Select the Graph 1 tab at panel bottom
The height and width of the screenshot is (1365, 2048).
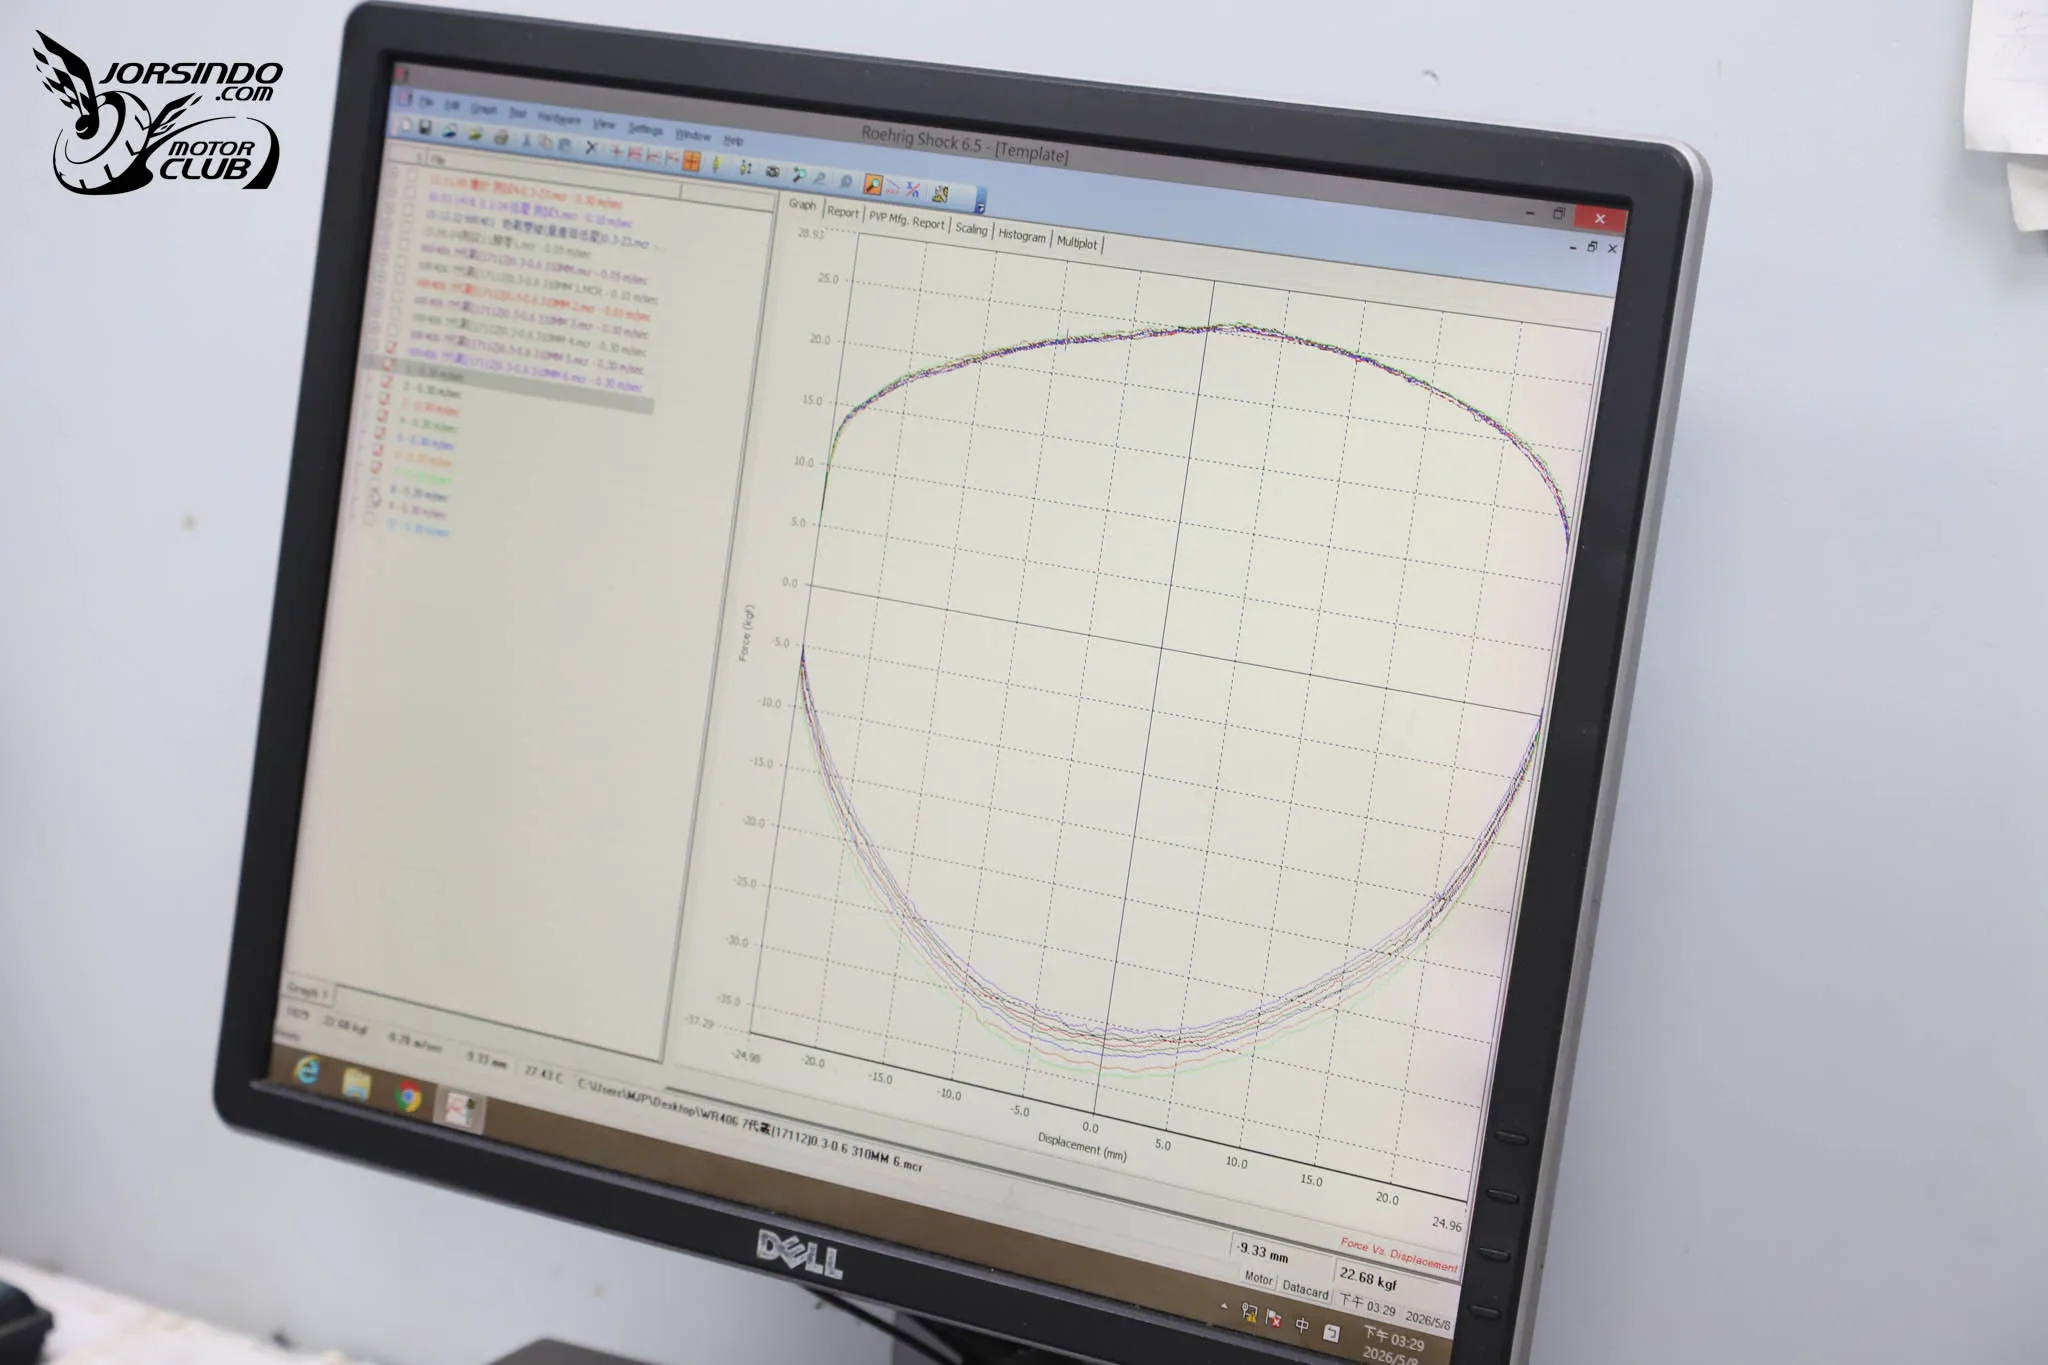pos(308,991)
